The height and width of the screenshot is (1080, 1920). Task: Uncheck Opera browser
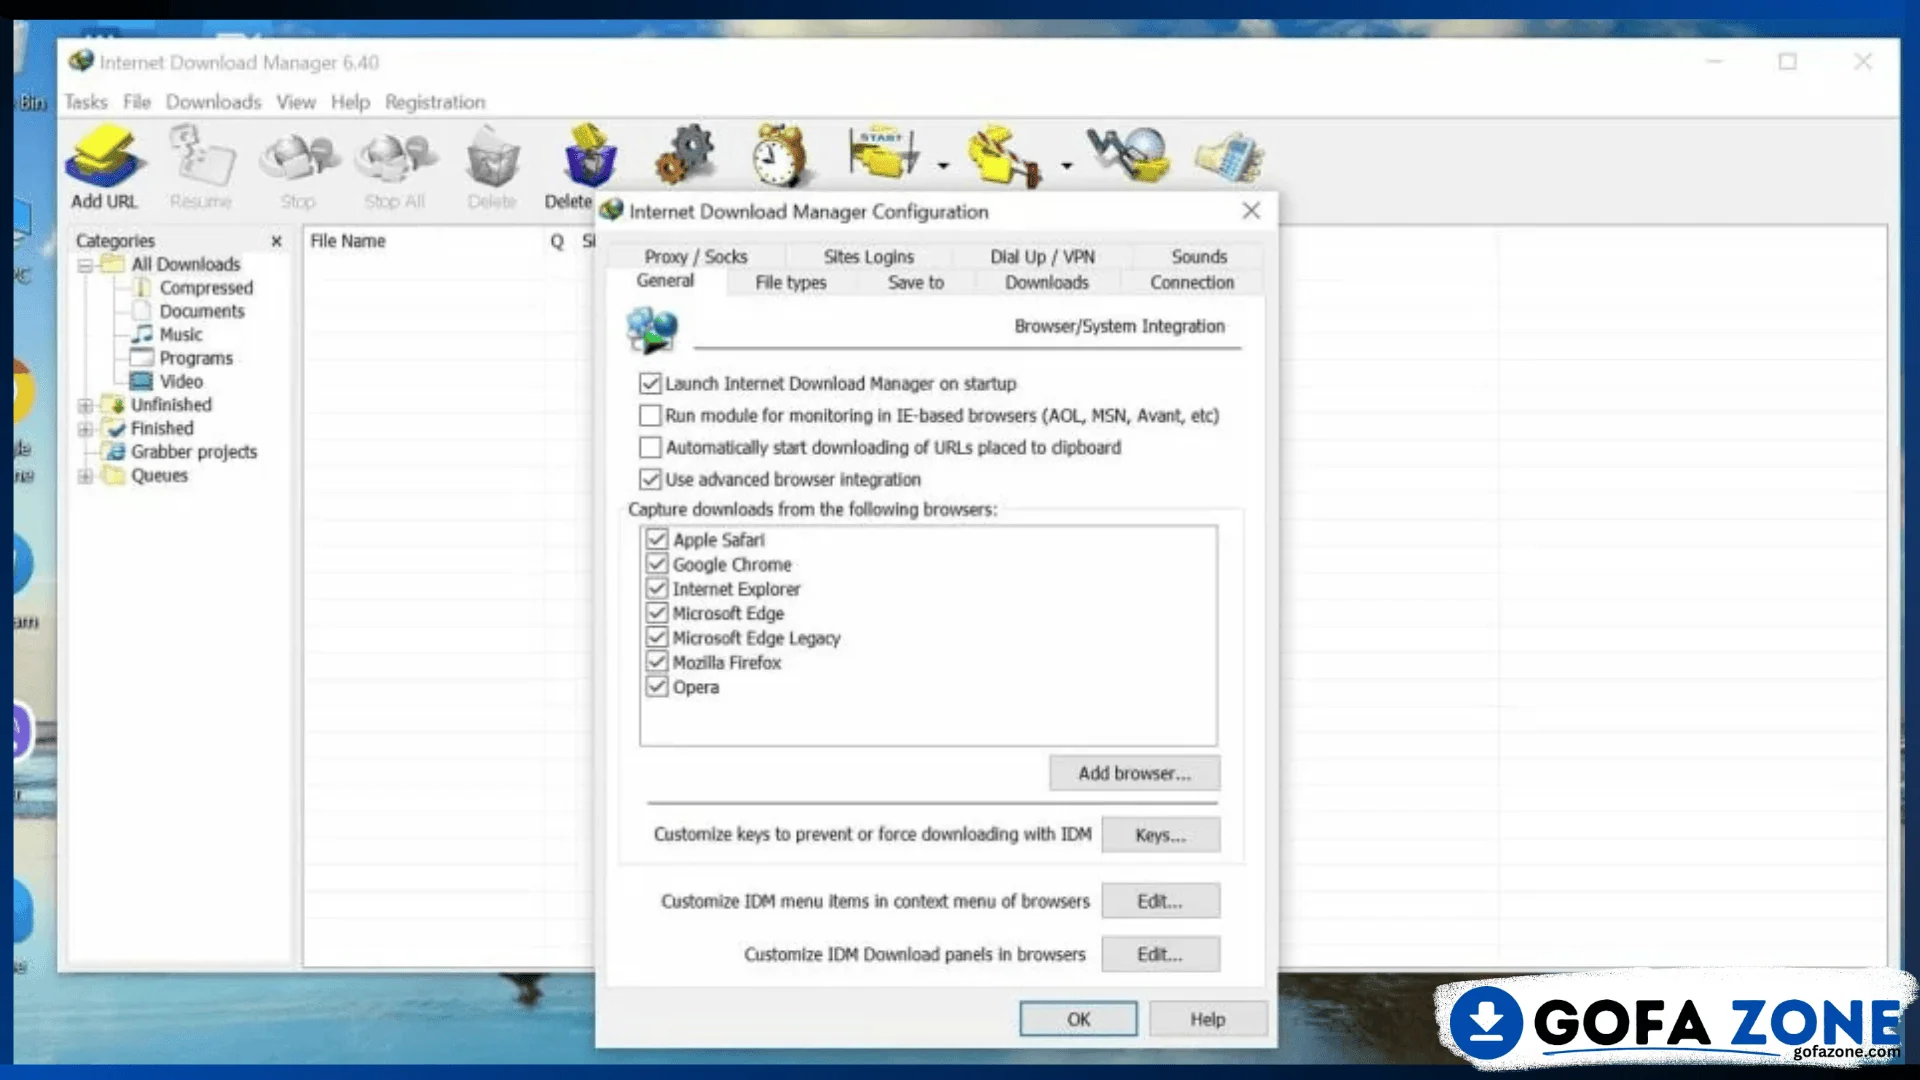point(657,687)
